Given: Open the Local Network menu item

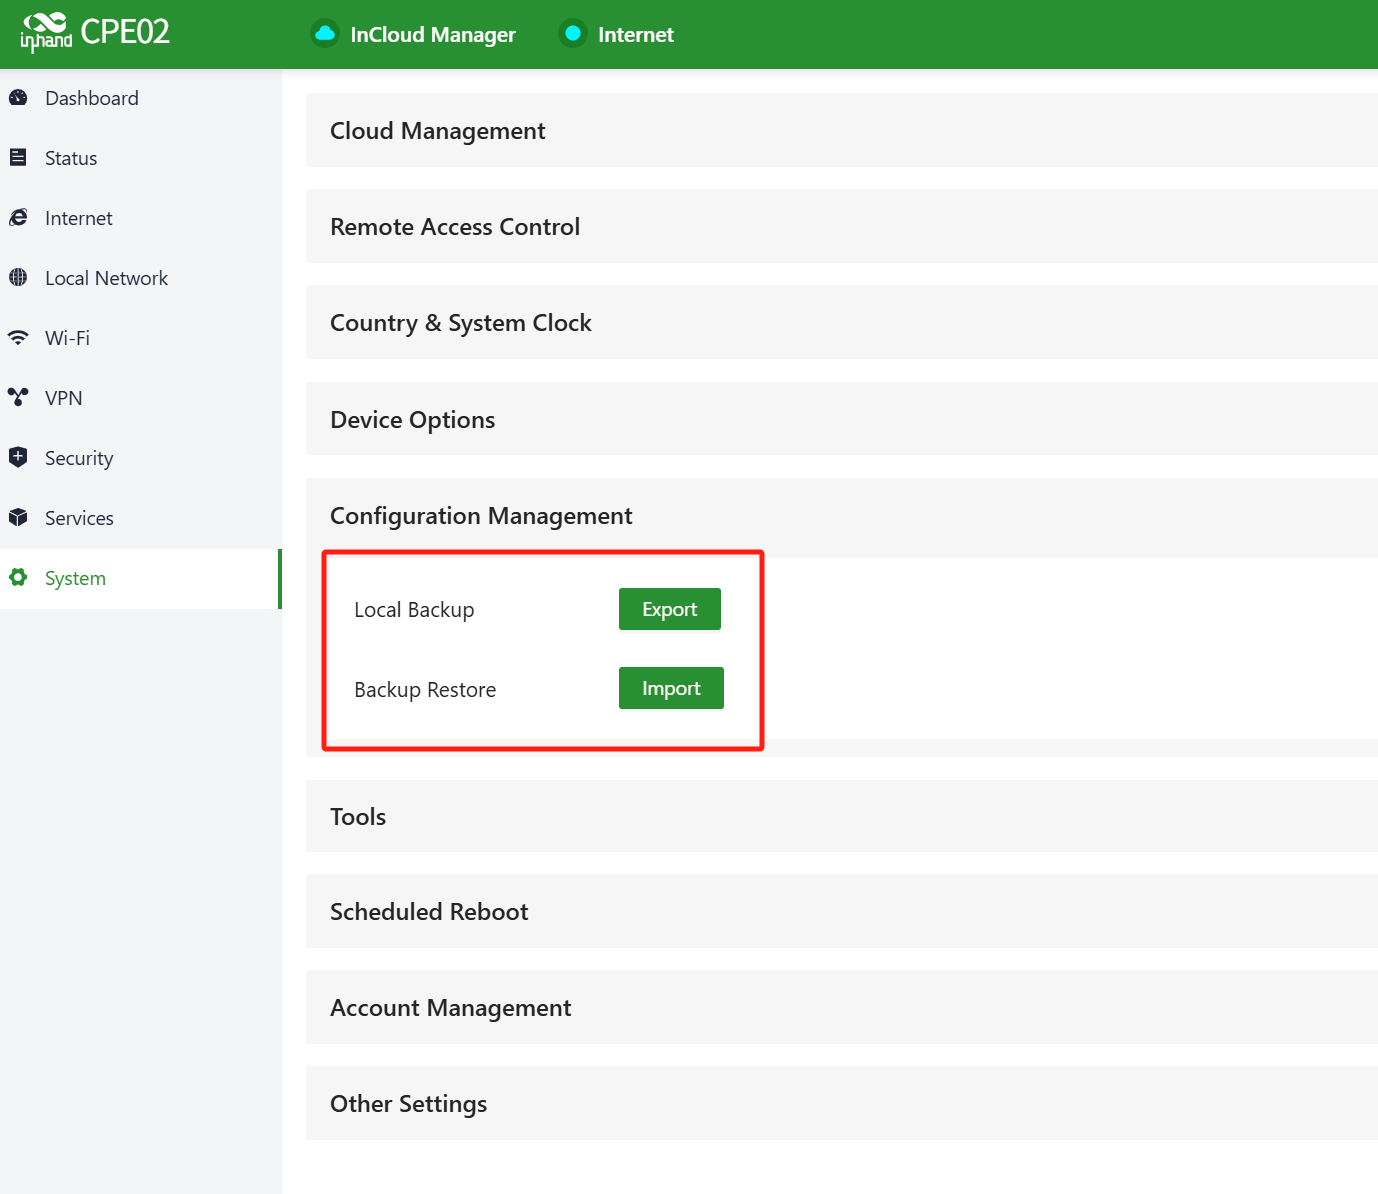Looking at the screenshot, I should click(x=106, y=278).
